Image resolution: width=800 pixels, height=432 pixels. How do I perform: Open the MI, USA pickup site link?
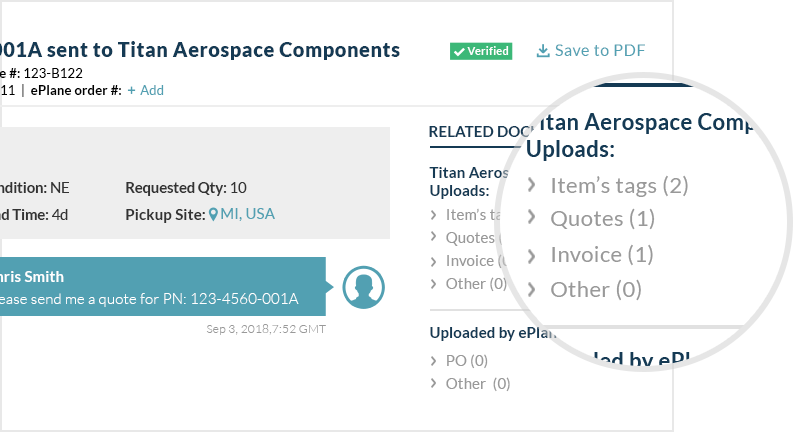247,214
